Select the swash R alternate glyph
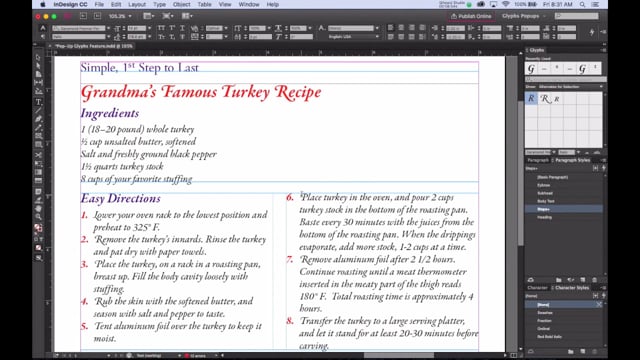This screenshot has height=360, width=640. point(544,99)
